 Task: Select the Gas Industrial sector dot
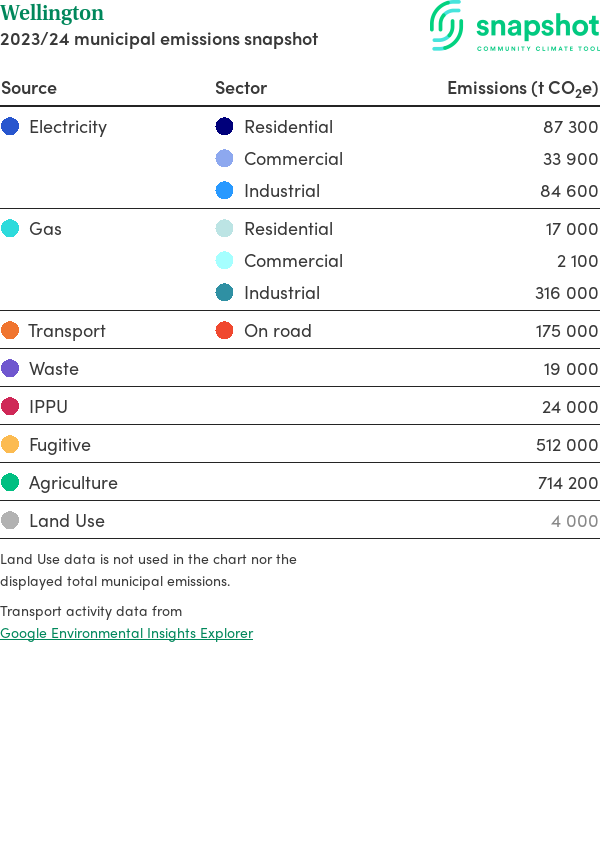point(225,293)
